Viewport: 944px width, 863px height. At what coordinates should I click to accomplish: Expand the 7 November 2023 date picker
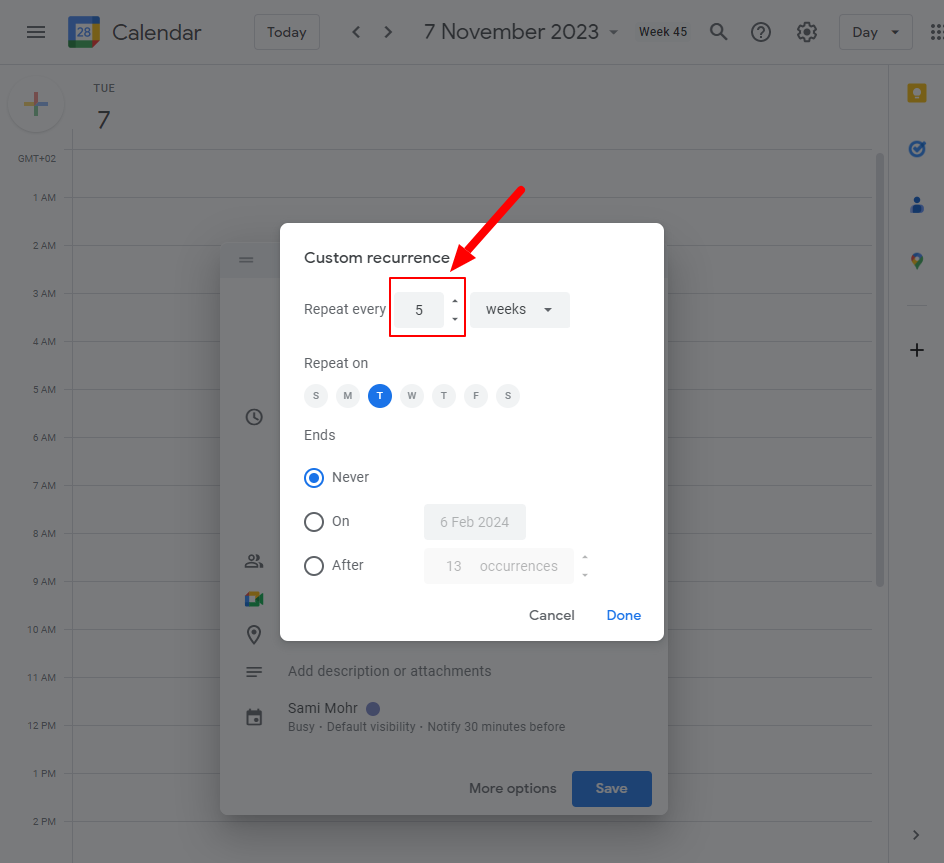pyautogui.click(x=524, y=32)
